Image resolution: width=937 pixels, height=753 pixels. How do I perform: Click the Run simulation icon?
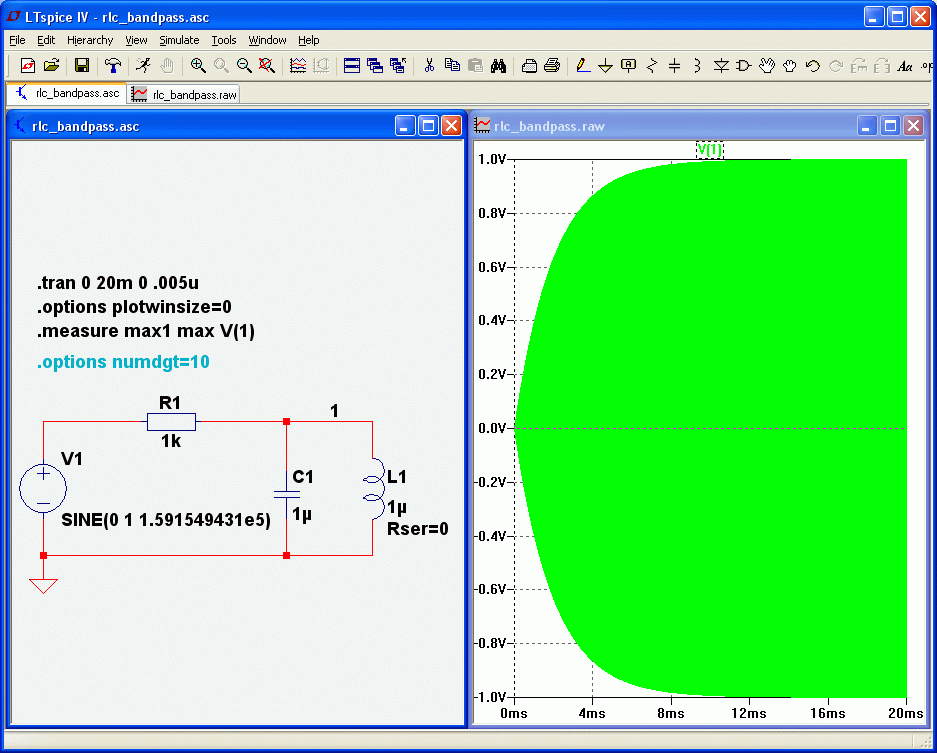point(143,65)
